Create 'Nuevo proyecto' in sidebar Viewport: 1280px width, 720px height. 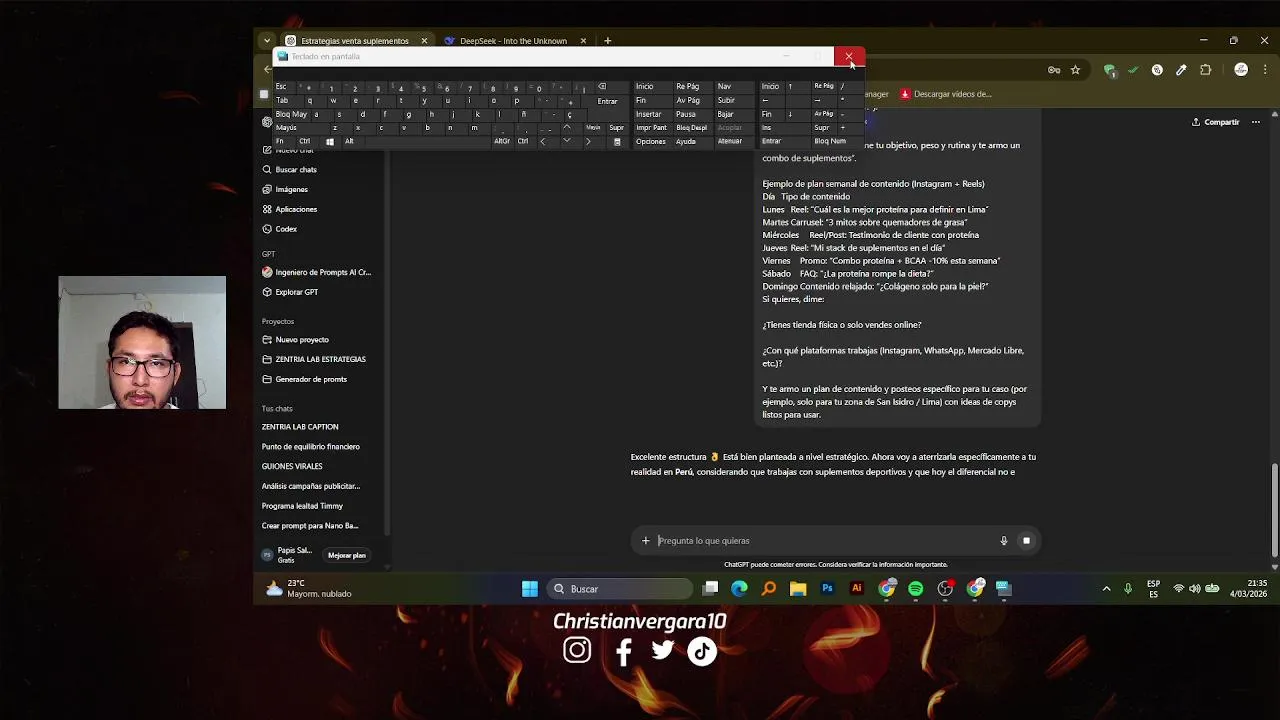pyautogui.click(x=301, y=340)
